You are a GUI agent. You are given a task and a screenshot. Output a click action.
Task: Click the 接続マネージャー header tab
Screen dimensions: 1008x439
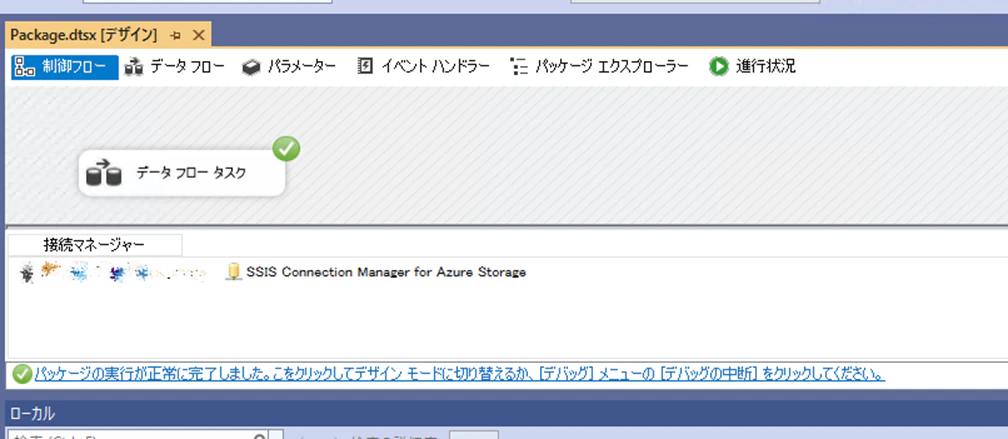click(94, 245)
